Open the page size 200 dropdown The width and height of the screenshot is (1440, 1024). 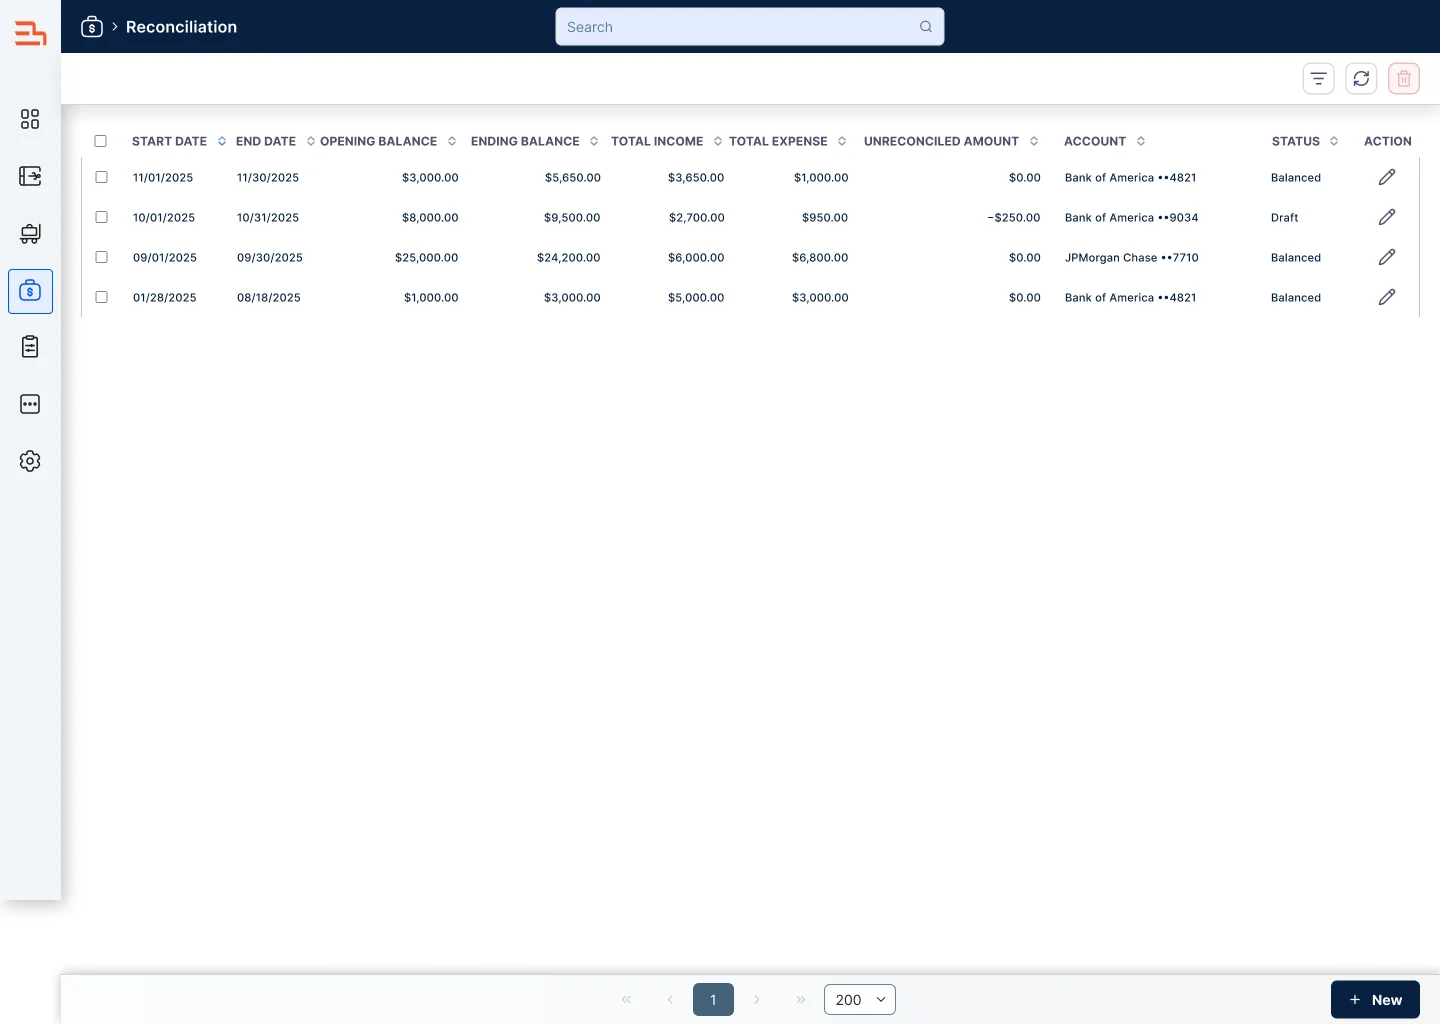click(x=860, y=1000)
